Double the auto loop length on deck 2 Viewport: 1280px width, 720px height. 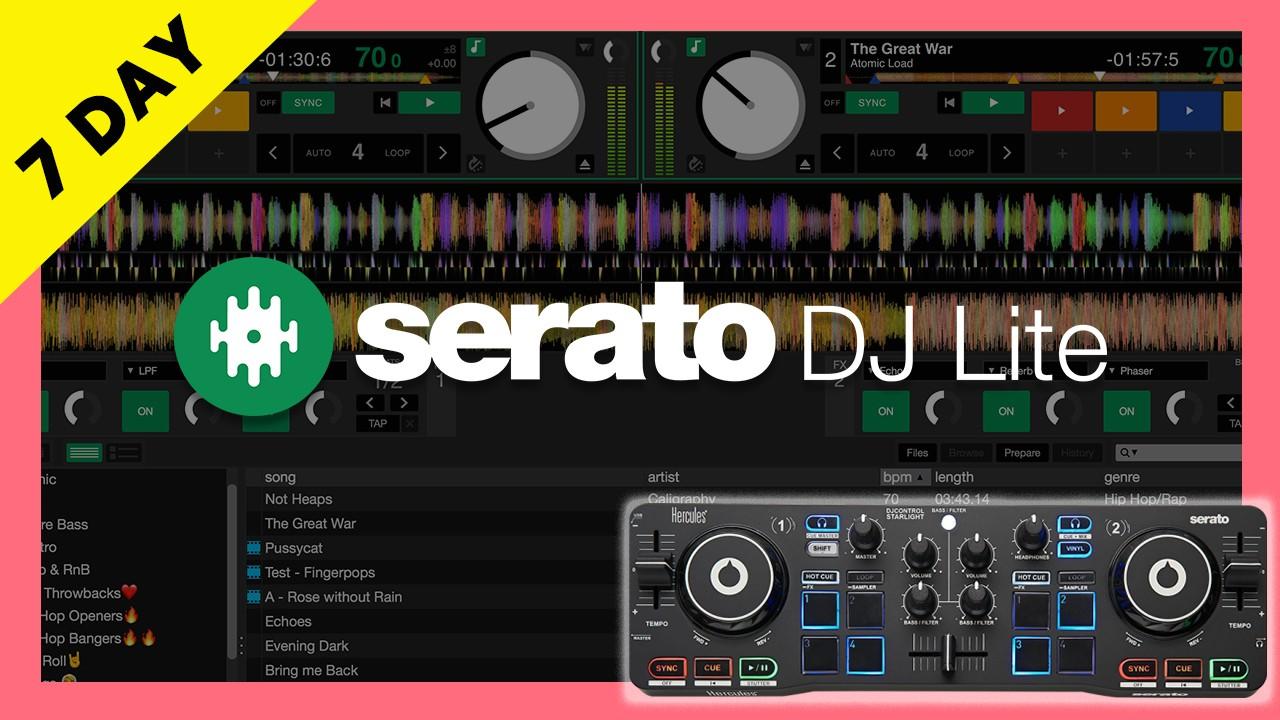[x=1007, y=153]
